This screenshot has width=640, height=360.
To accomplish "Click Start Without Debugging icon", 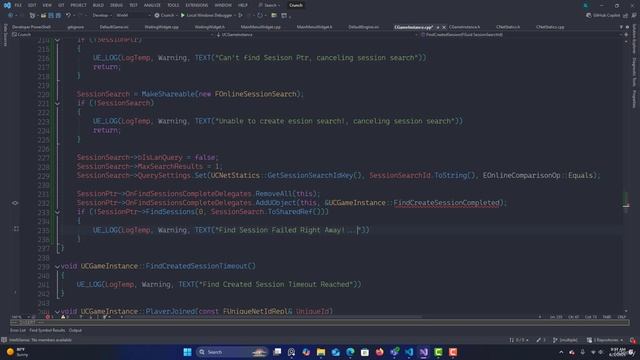I will pos(241,16).
